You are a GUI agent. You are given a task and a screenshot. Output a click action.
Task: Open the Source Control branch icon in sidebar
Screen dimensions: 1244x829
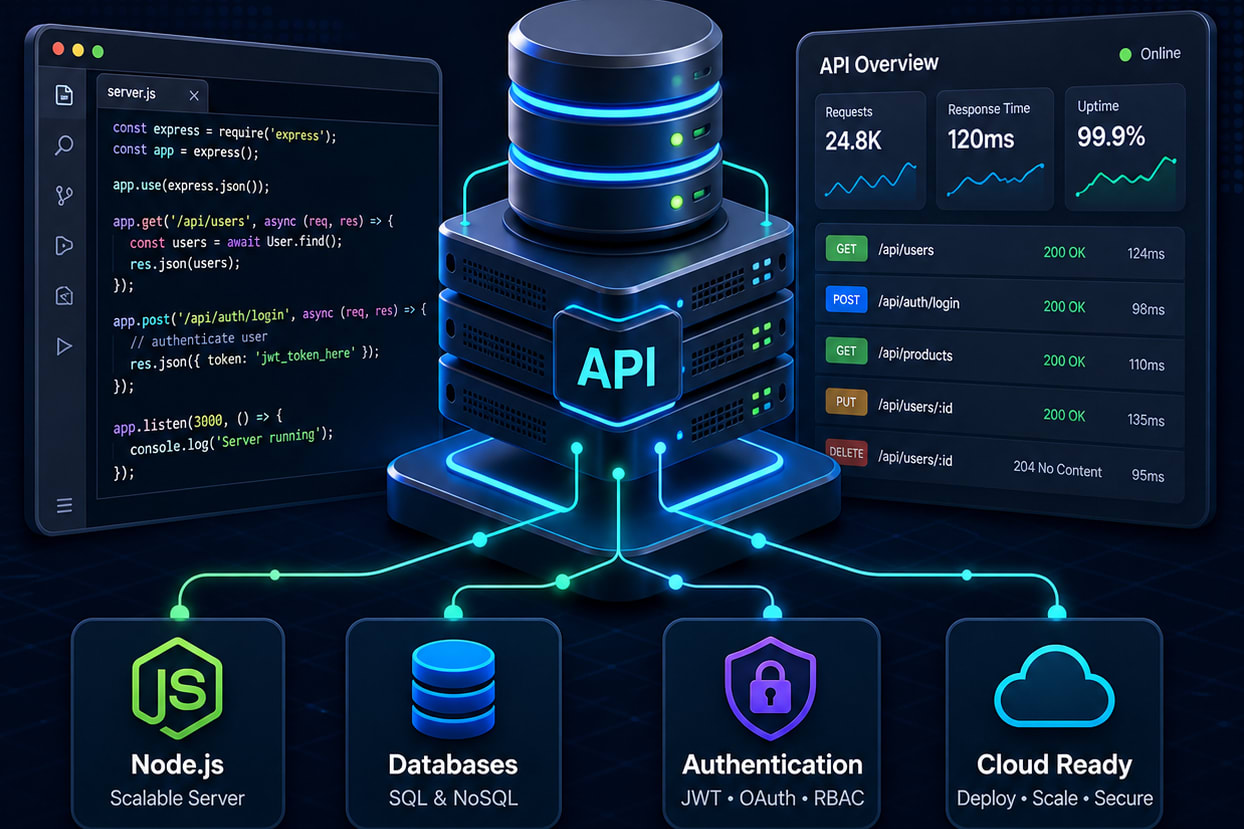[64, 195]
